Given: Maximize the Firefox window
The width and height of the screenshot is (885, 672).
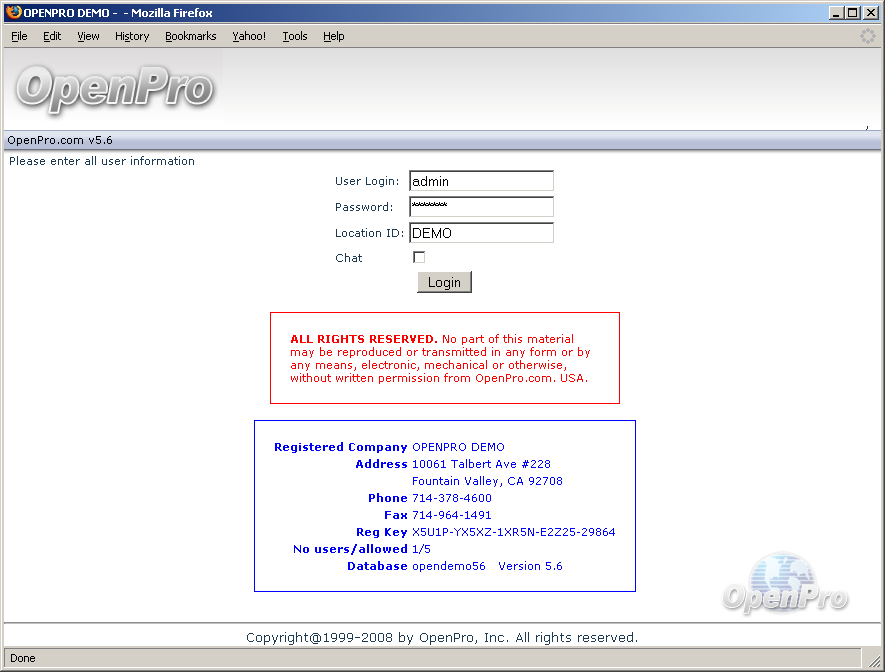Looking at the screenshot, I should tap(853, 12).
